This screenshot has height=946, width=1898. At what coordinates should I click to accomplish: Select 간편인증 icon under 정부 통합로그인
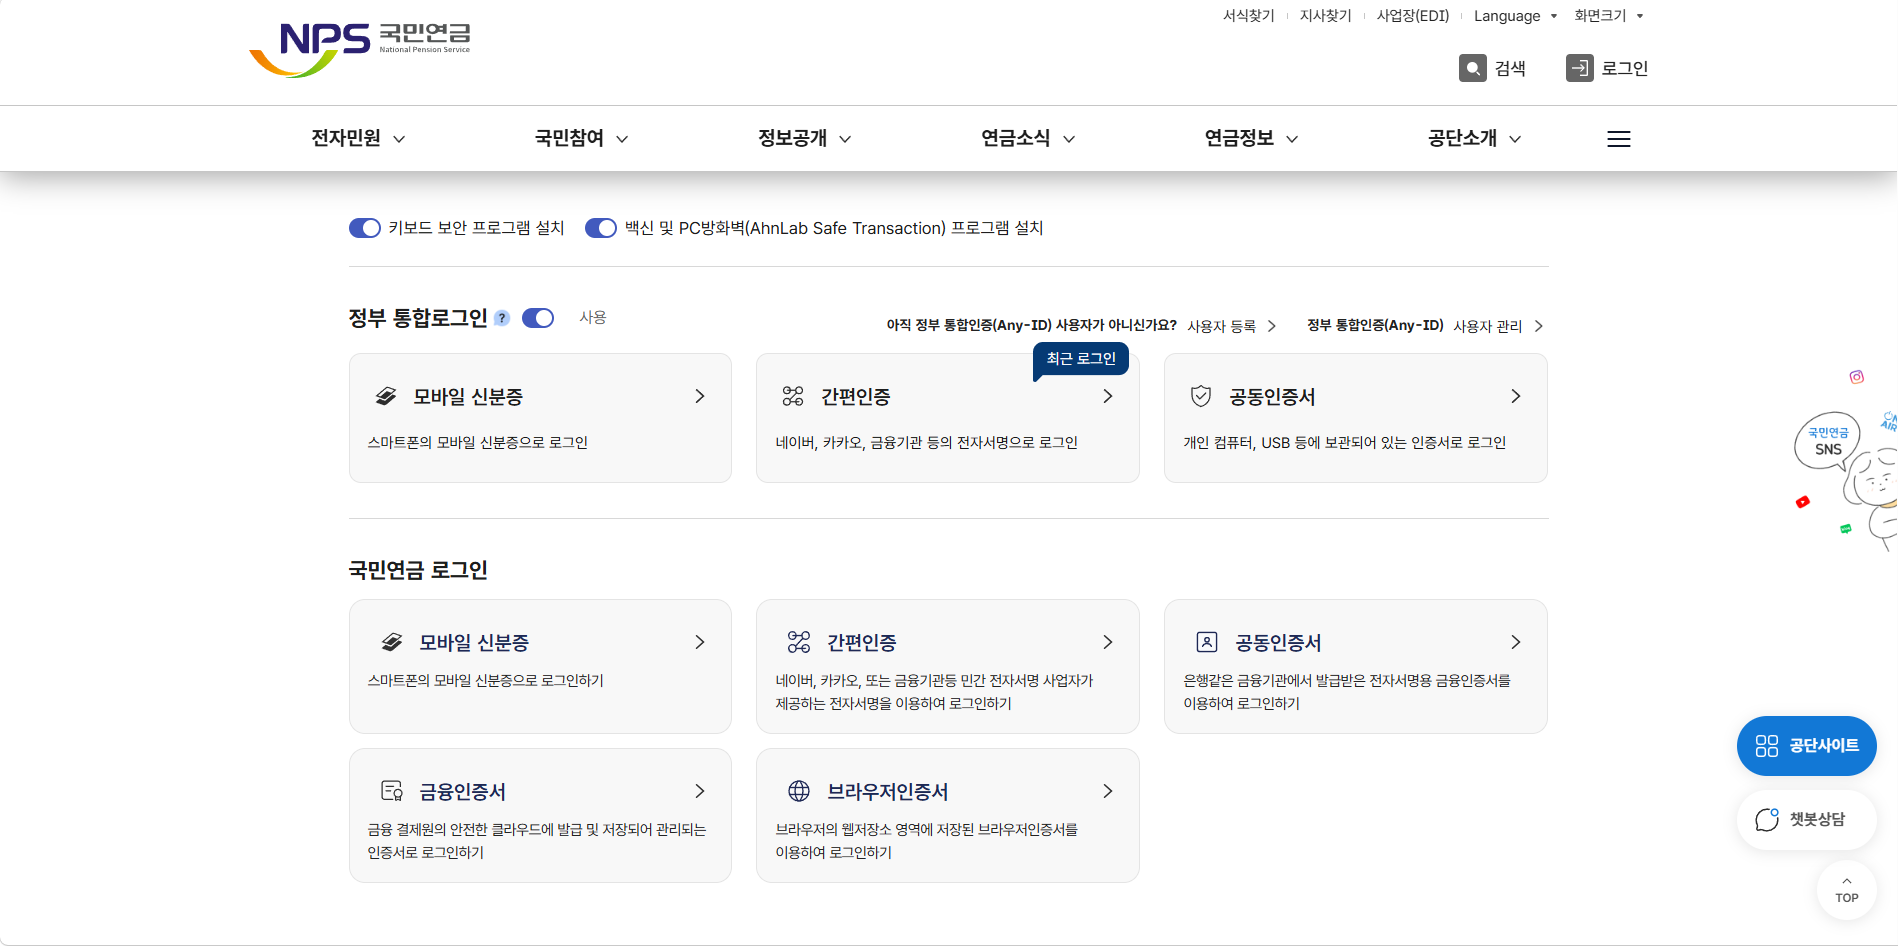pyautogui.click(x=793, y=396)
